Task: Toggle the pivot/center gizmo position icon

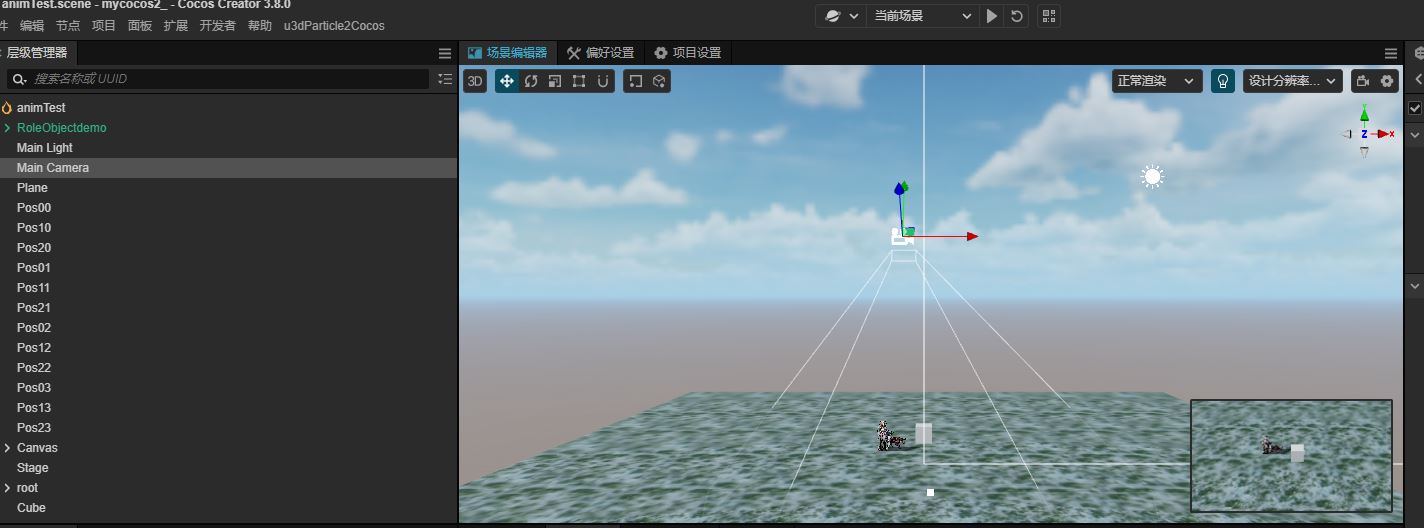Action: click(635, 81)
